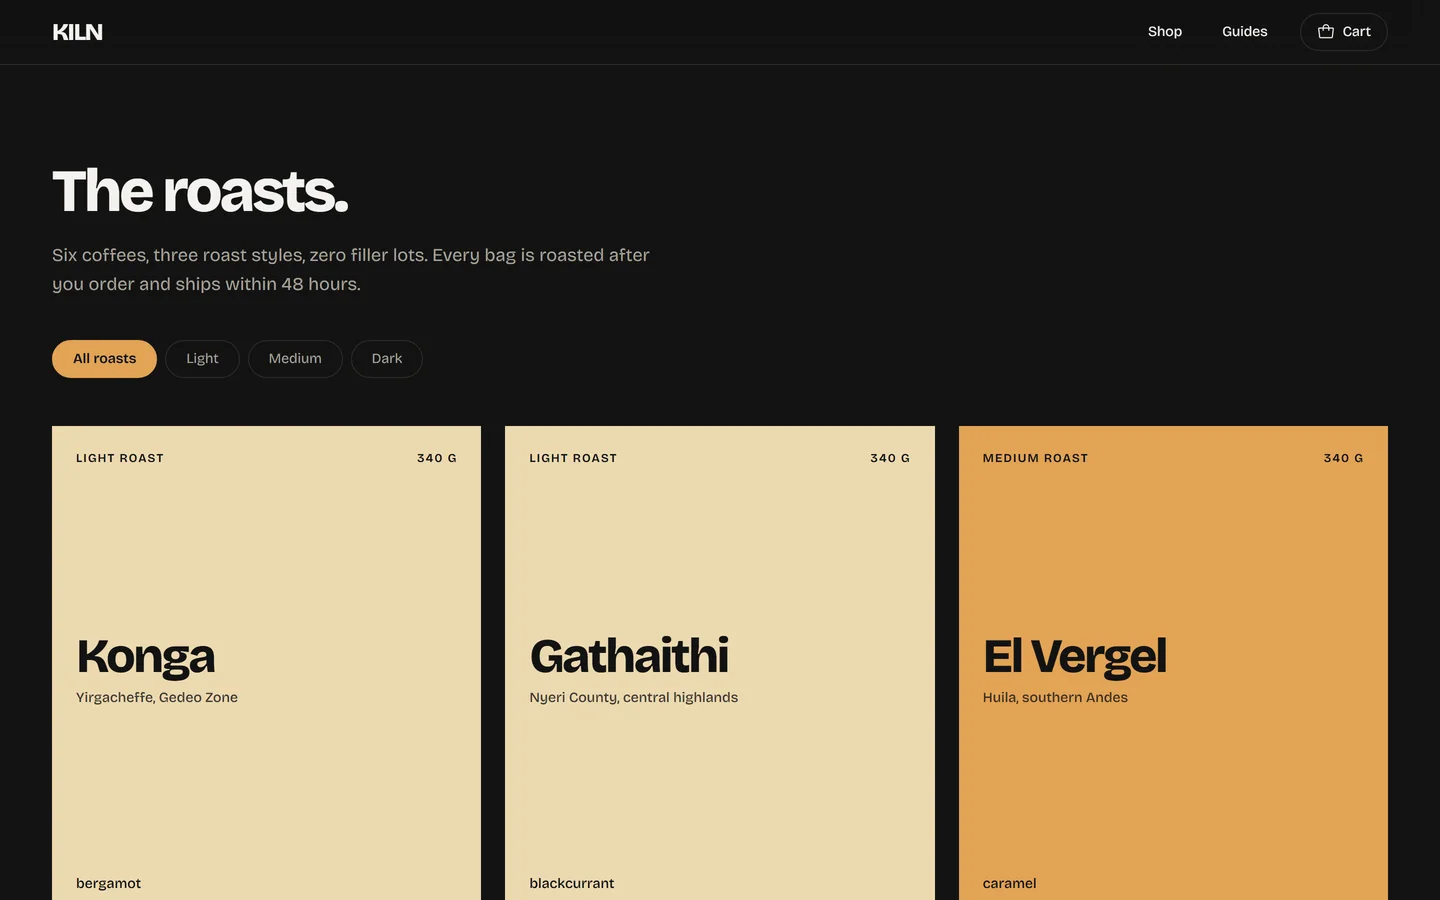
Task: Go to the Shop page
Action: [1164, 32]
